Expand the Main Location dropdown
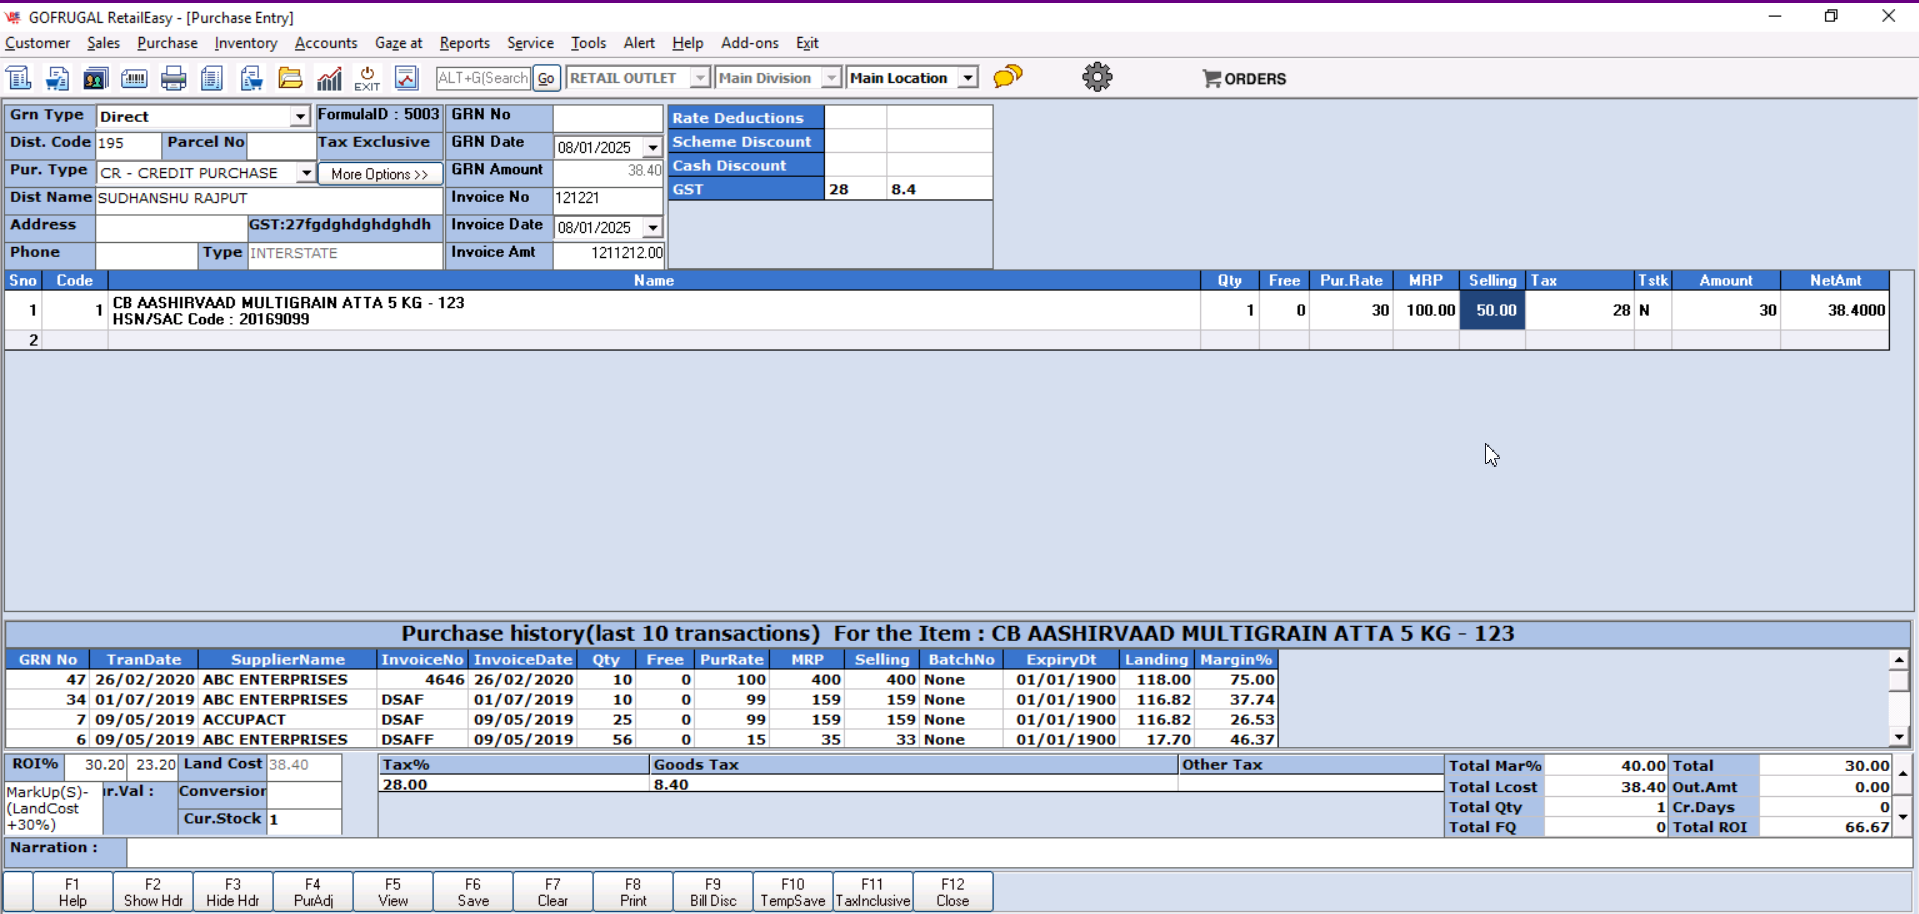1919x914 pixels. tap(967, 78)
